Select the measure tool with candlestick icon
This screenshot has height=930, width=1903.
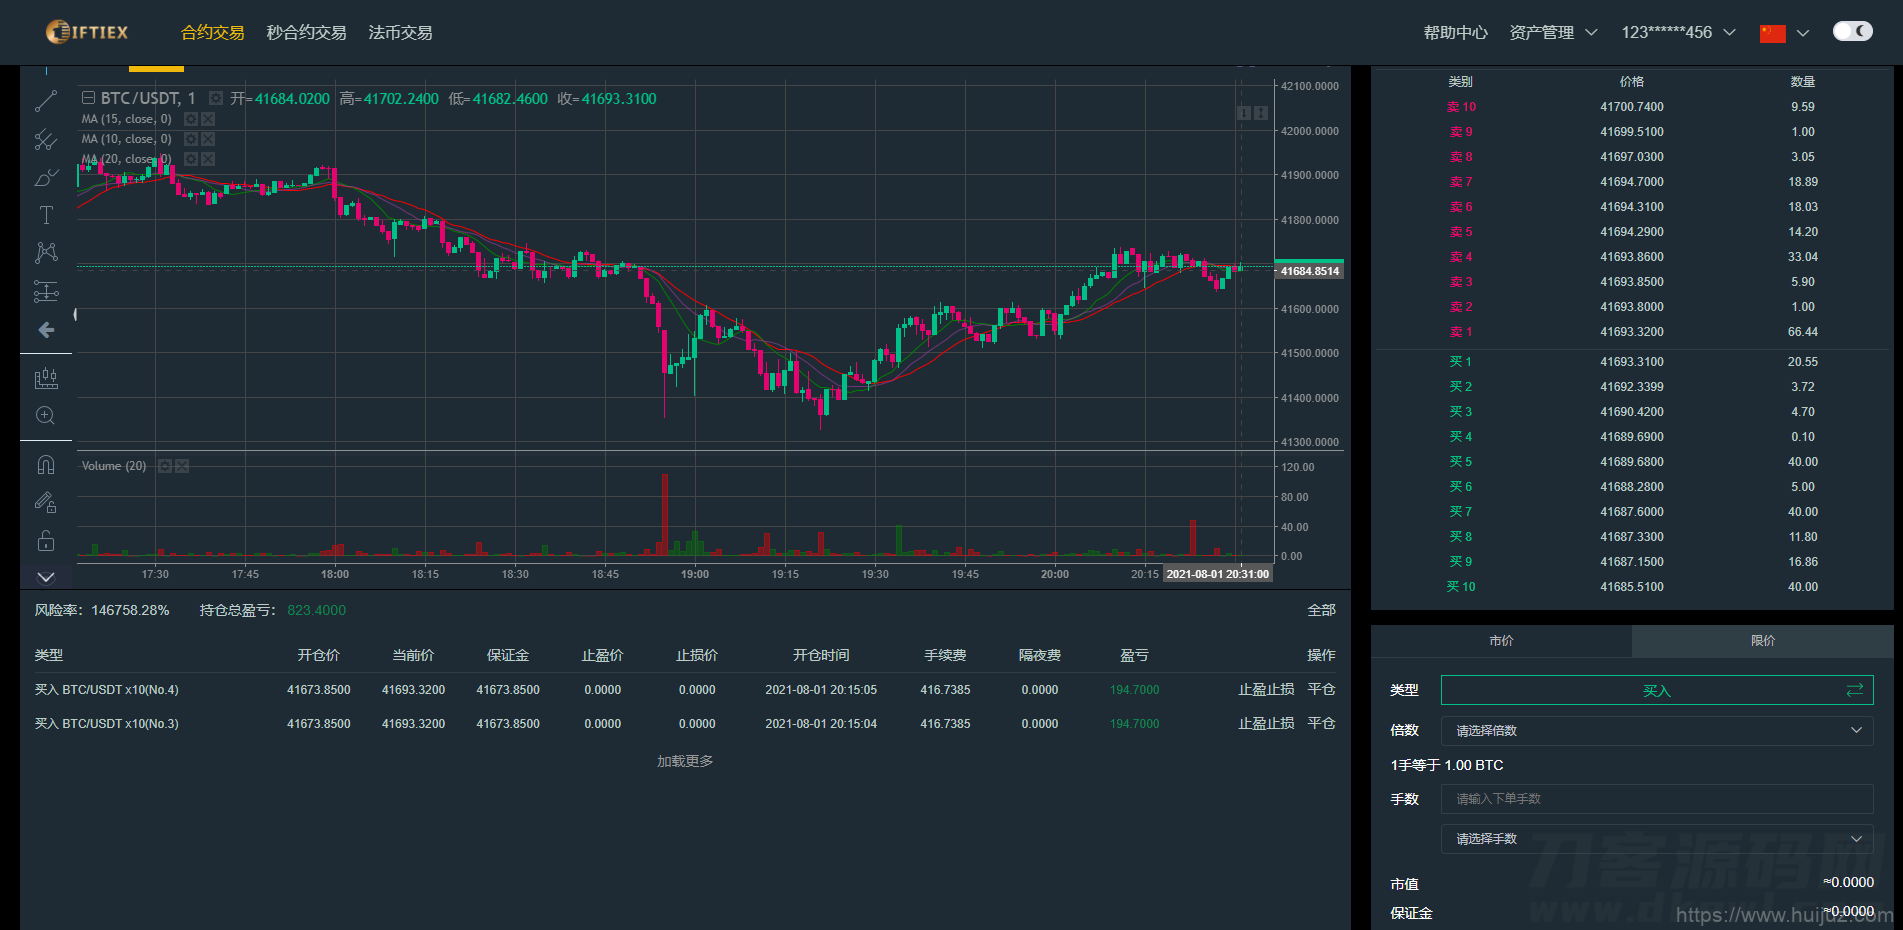point(46,378)
